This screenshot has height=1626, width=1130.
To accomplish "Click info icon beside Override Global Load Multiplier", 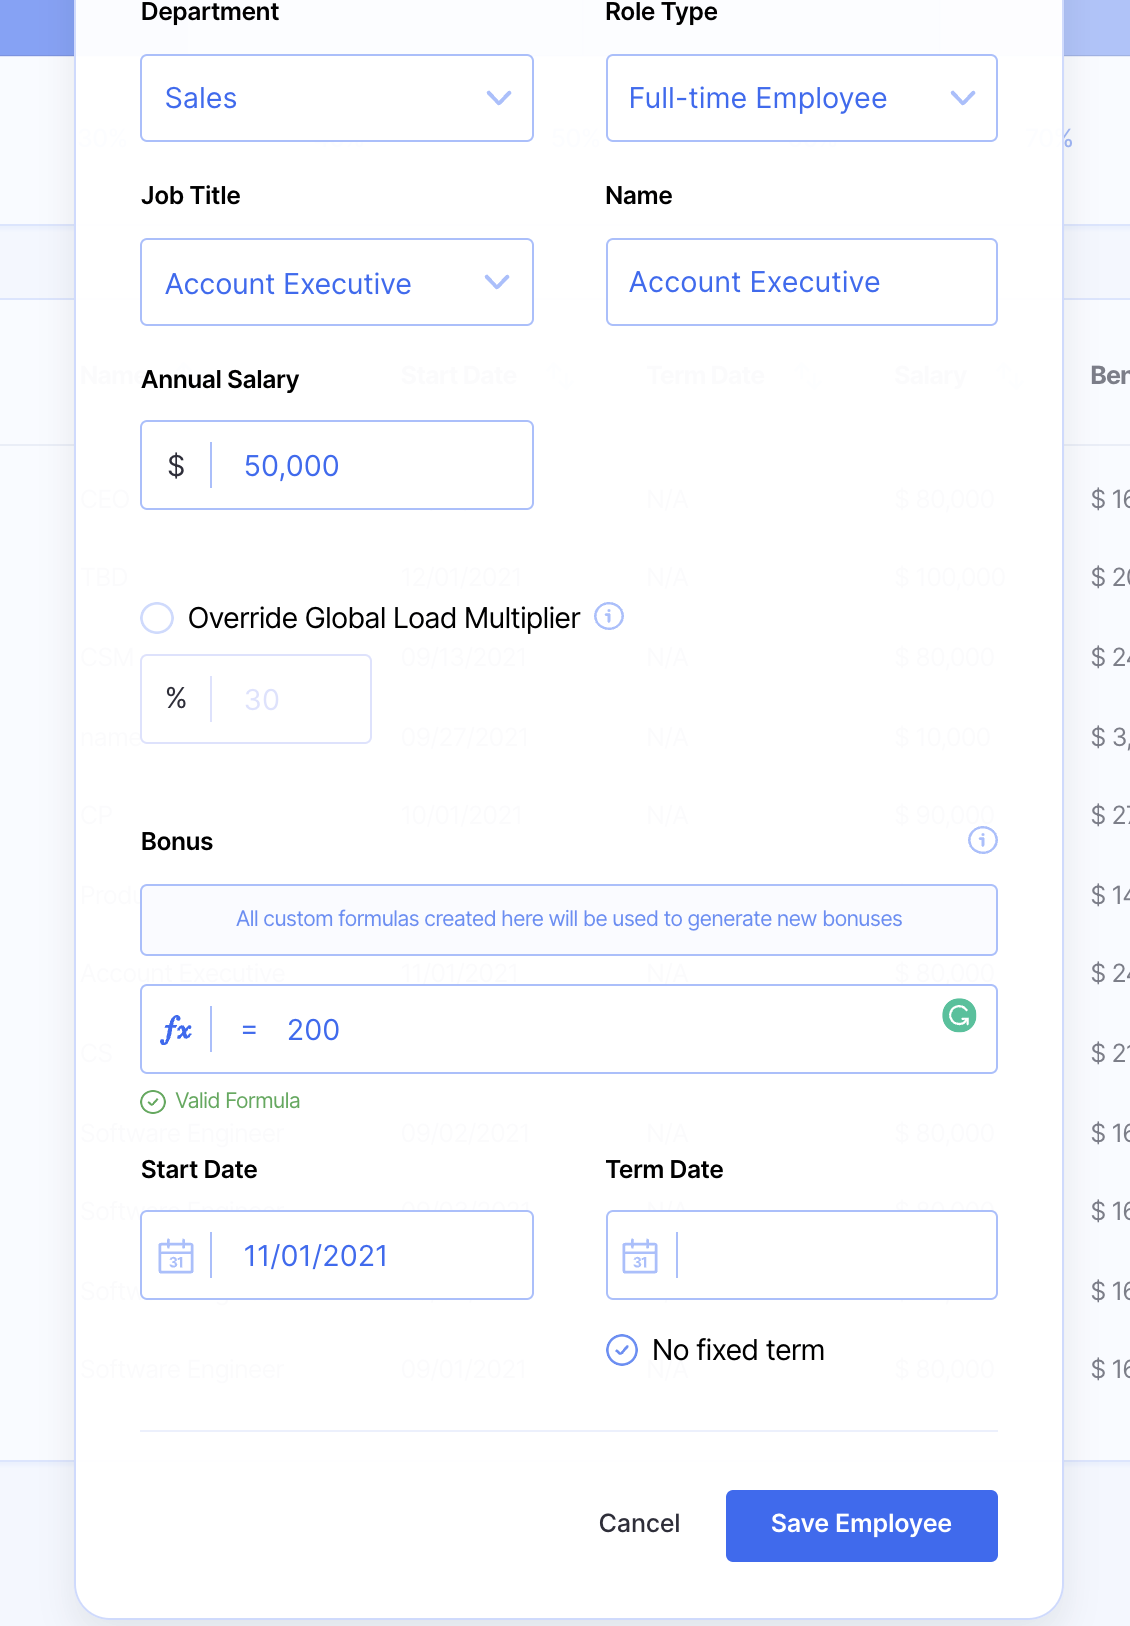I will tap(609, 617).
